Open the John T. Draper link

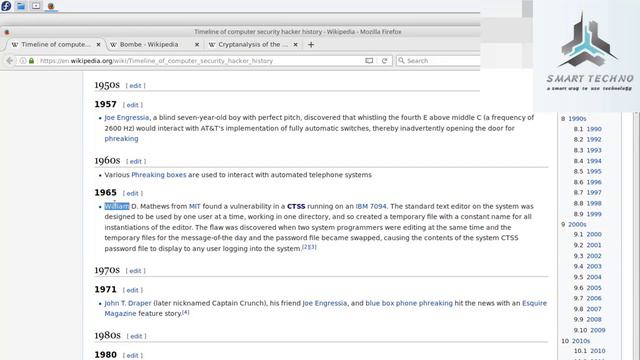point(128,303)
